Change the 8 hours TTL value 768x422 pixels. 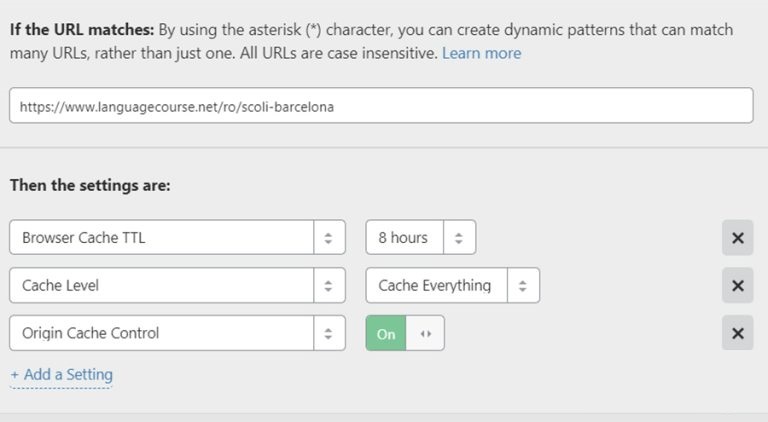click(x=404, y=238)
